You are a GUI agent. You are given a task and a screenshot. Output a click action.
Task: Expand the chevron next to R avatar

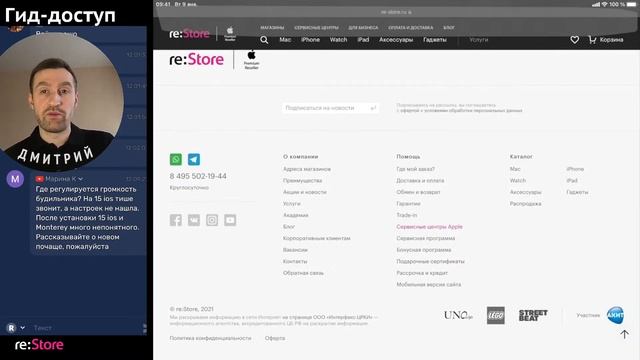[x=22, y=328]
